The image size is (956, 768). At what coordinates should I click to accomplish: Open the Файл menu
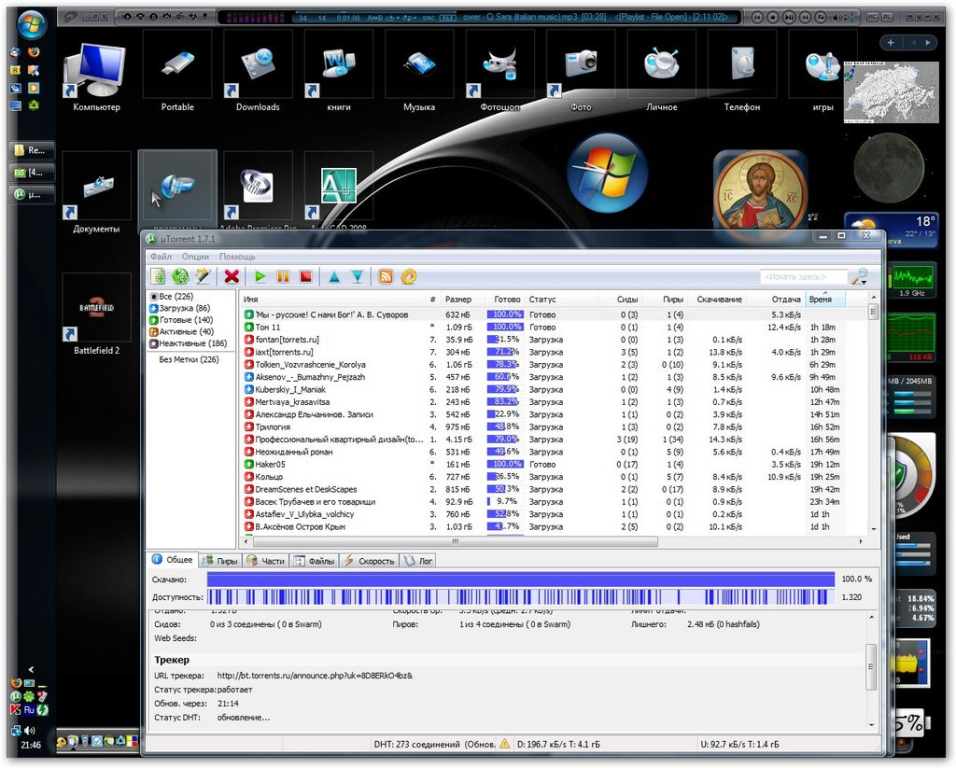tap(161, 257)
